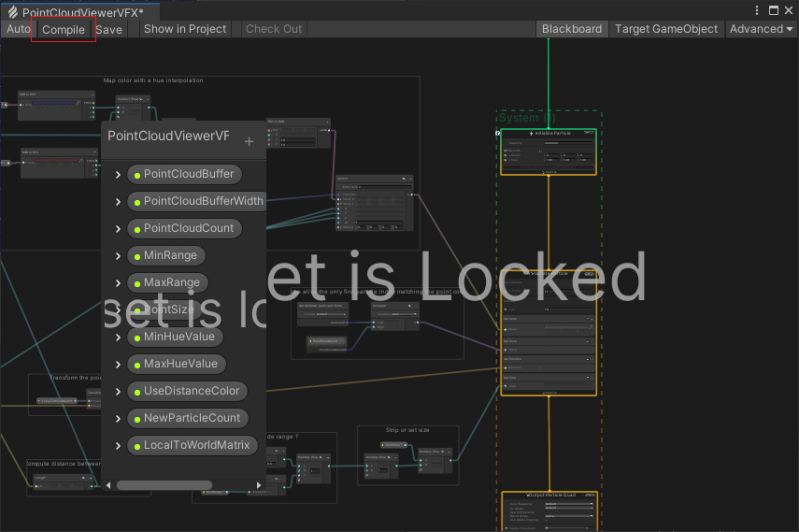The height and width of the screenshot is (532, 799).
Task: Select the UseDistanceColor property pill
Action: click(x=188, y=390)
